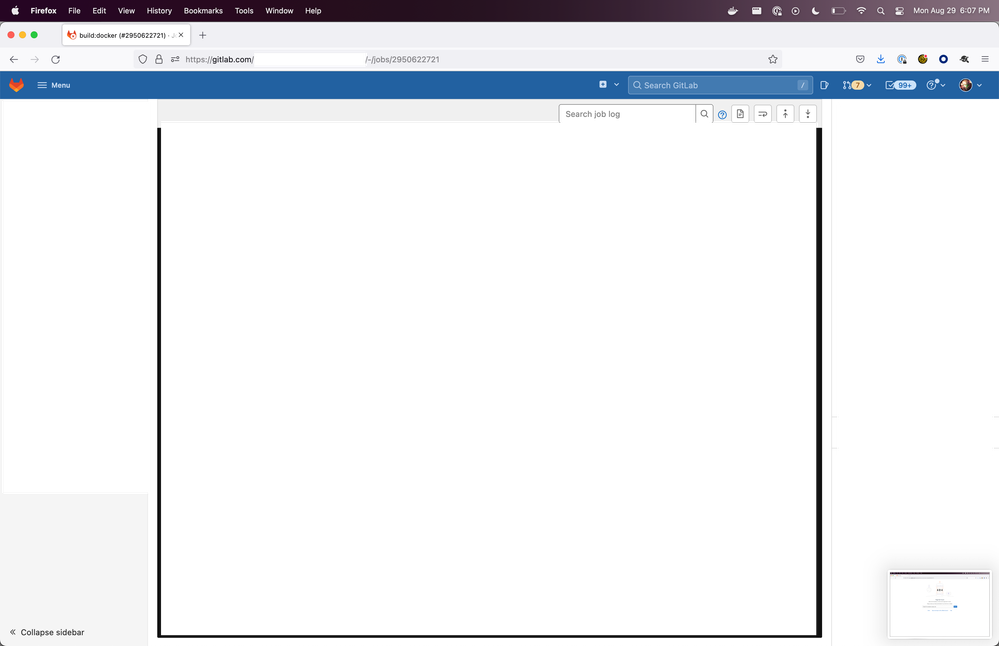Open the project switcher dropdown
Screen dimensions: 999x646
608,85
